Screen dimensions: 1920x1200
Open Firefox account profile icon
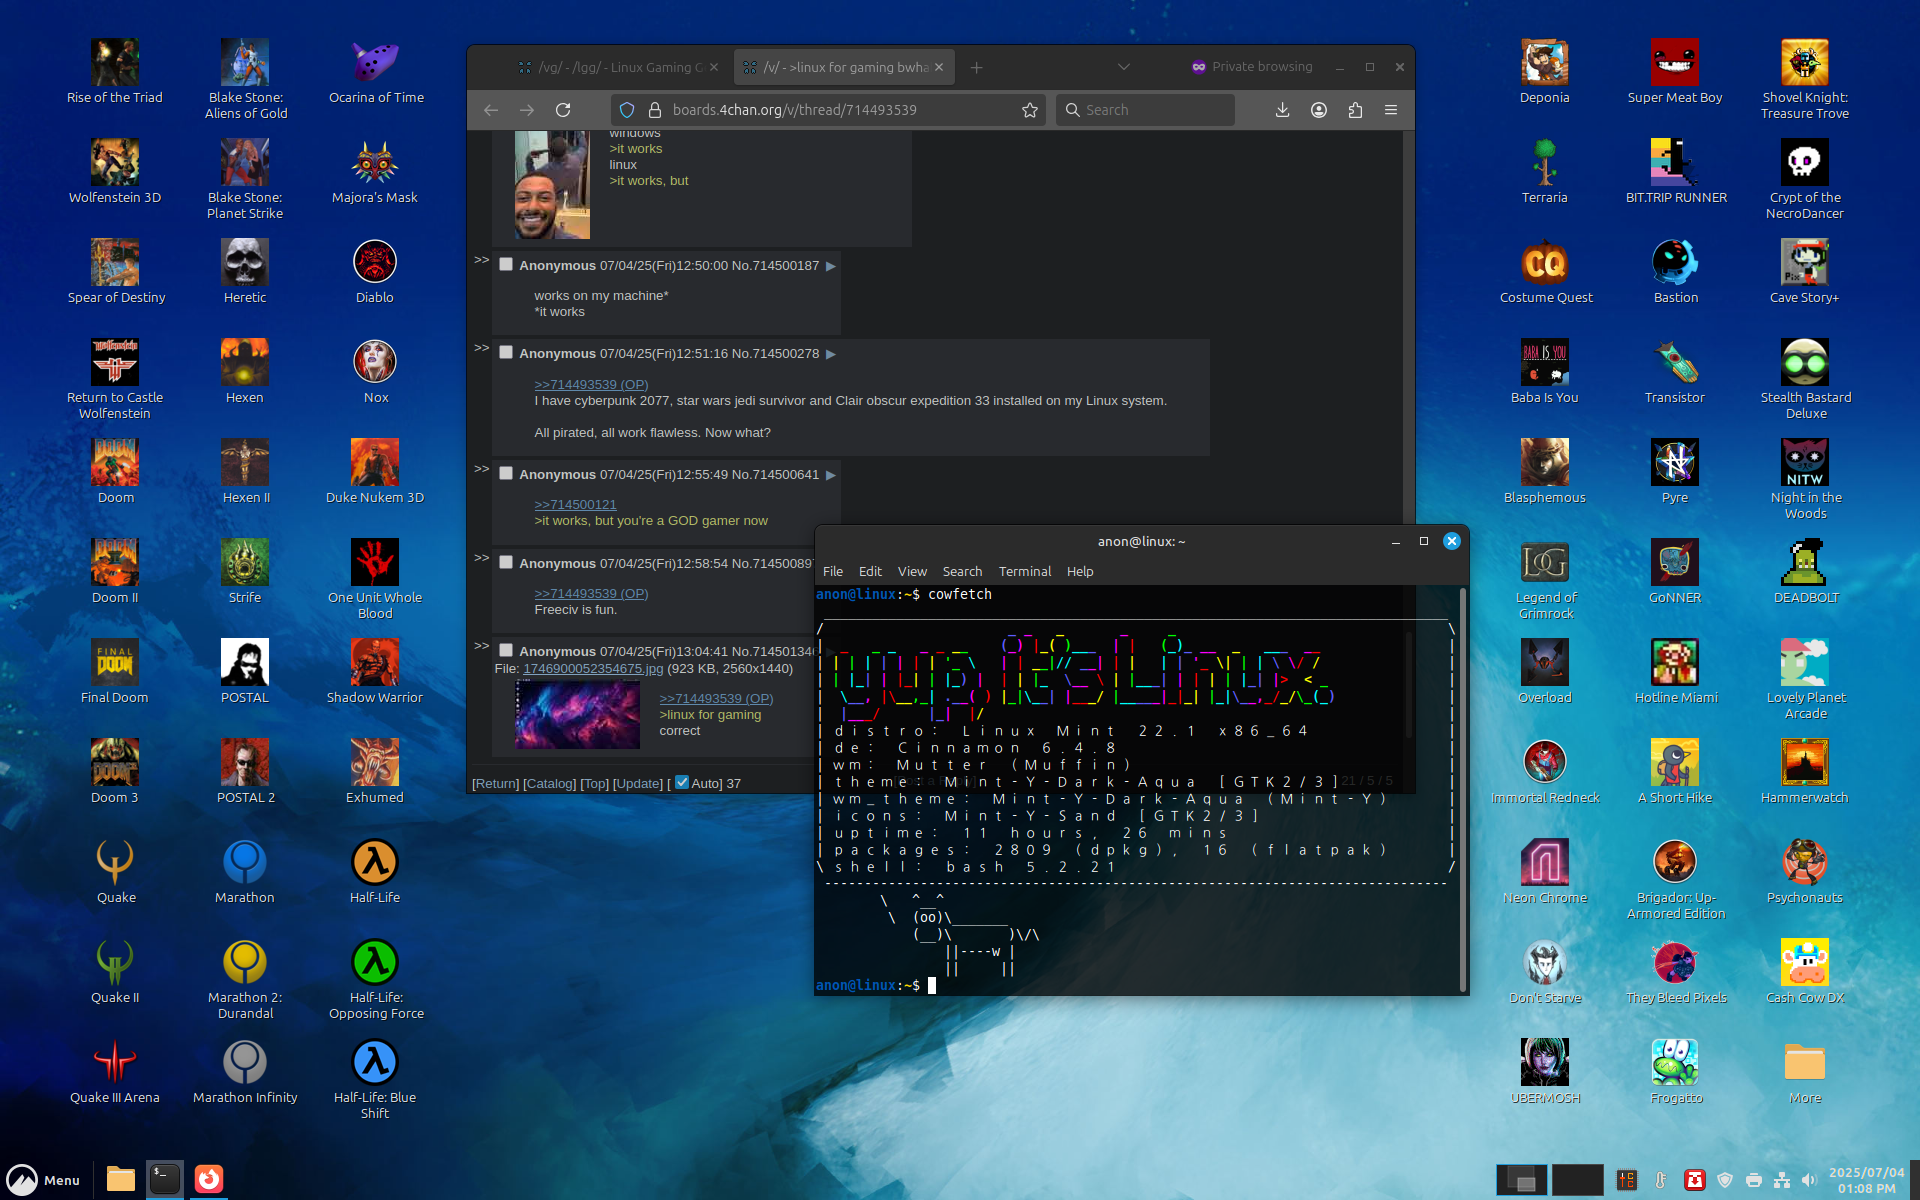(x=1319, y=110)
